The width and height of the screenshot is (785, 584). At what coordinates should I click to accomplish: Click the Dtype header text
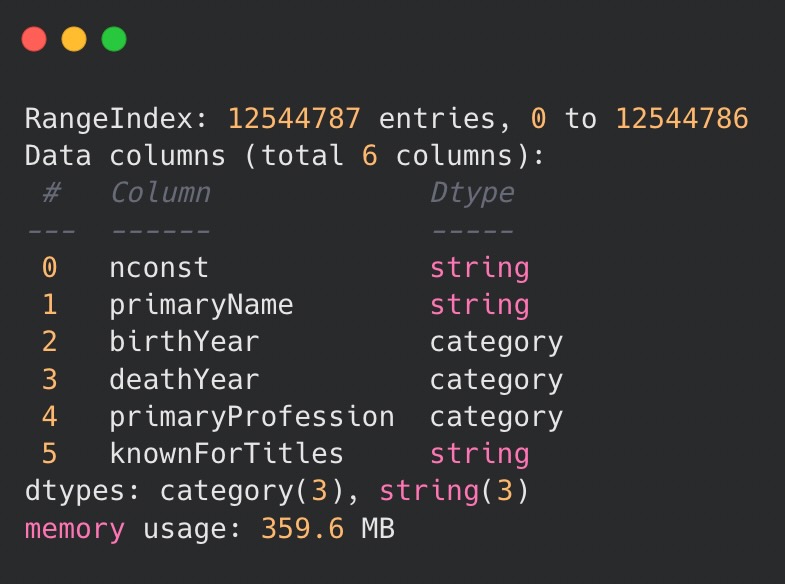tap(473, 193)
